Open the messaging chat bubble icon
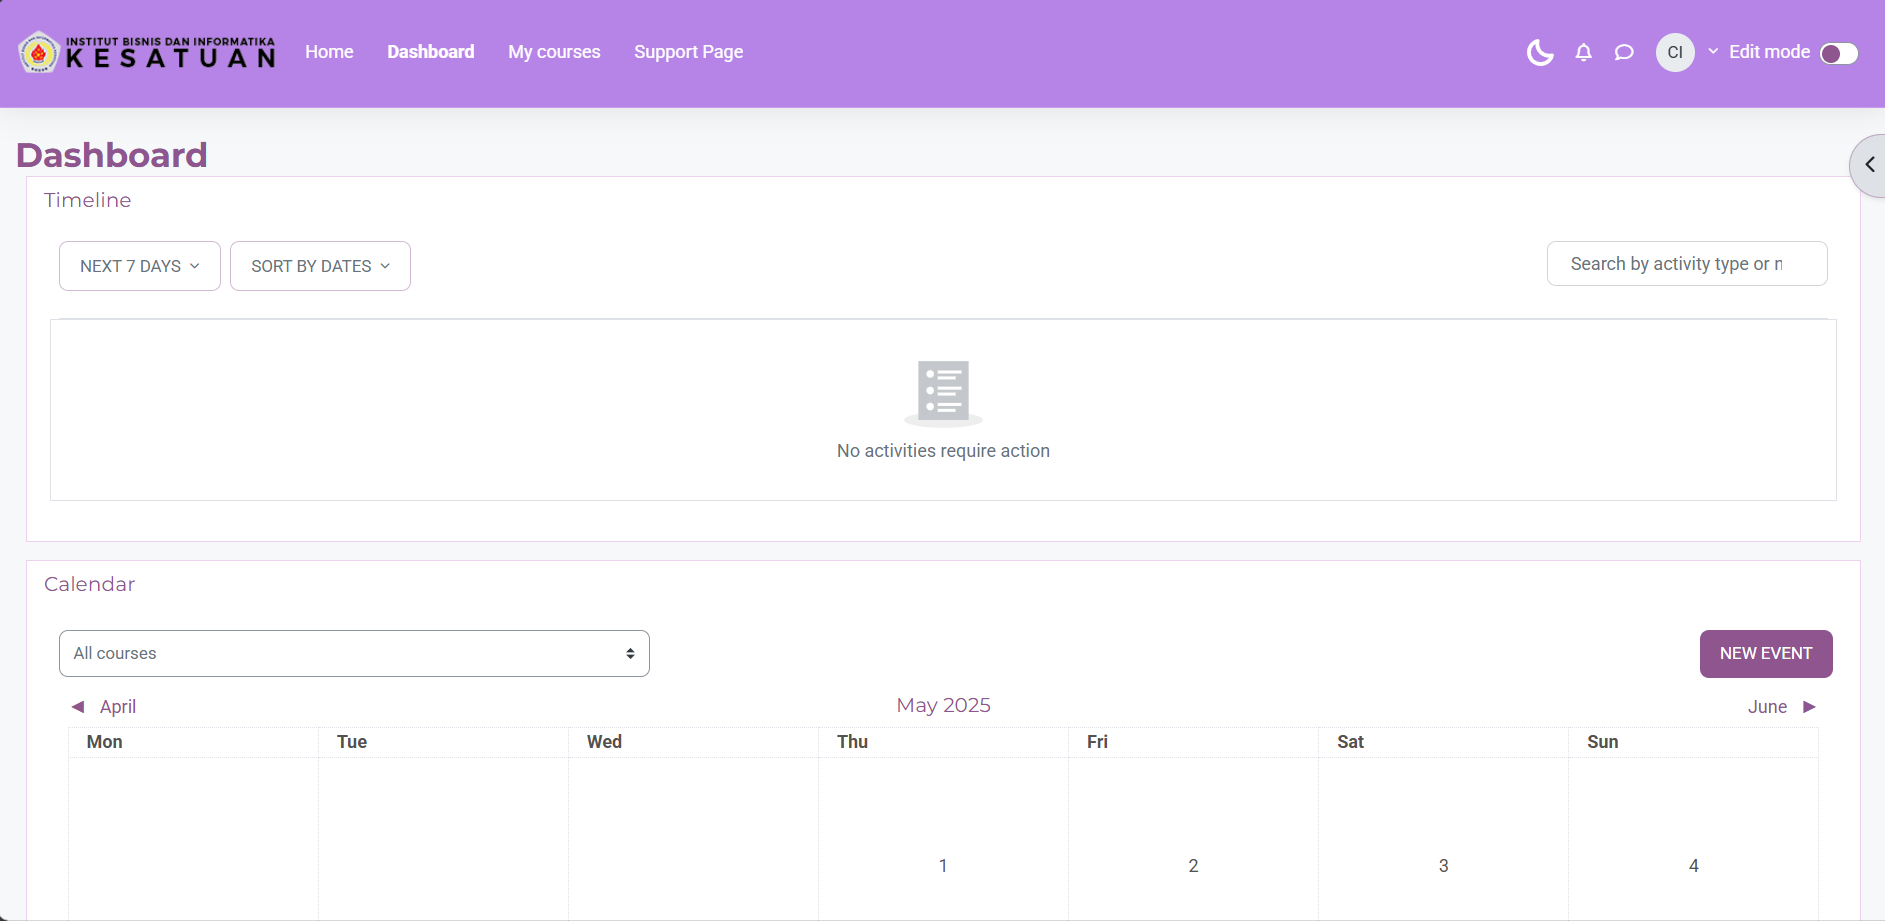The image size is (1885, 921). click(1624, 52)
